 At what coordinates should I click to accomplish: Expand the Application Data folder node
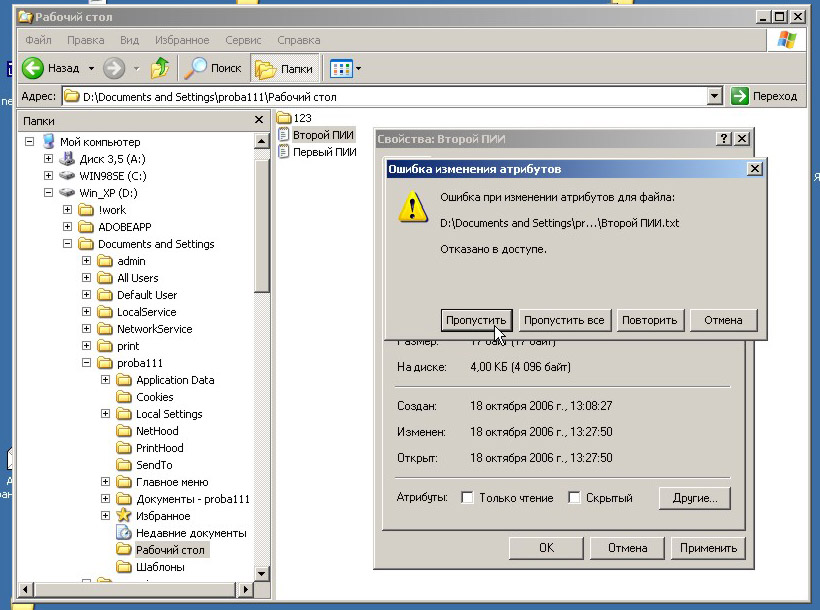coord(105,380)
